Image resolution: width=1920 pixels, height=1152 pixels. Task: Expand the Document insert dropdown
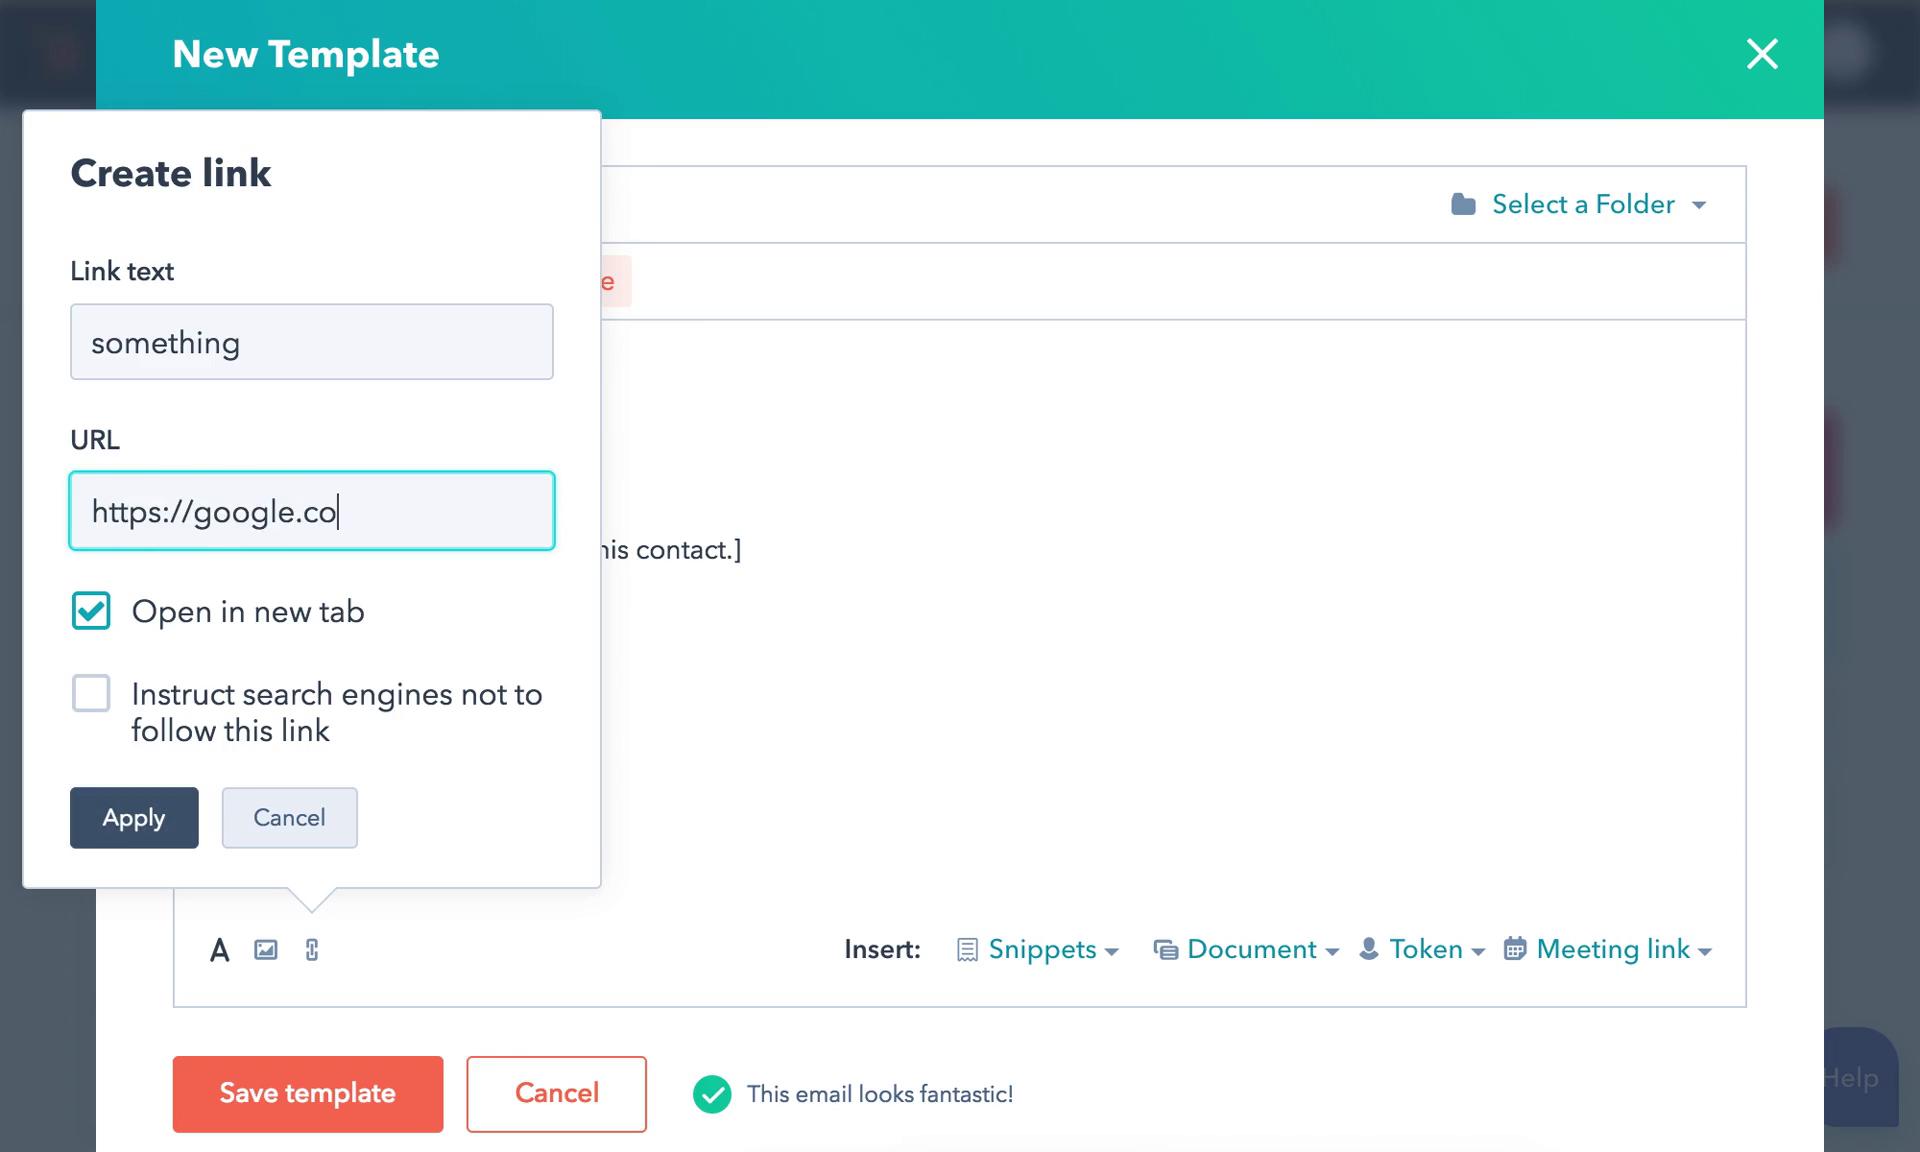(x=1246, y=949)
